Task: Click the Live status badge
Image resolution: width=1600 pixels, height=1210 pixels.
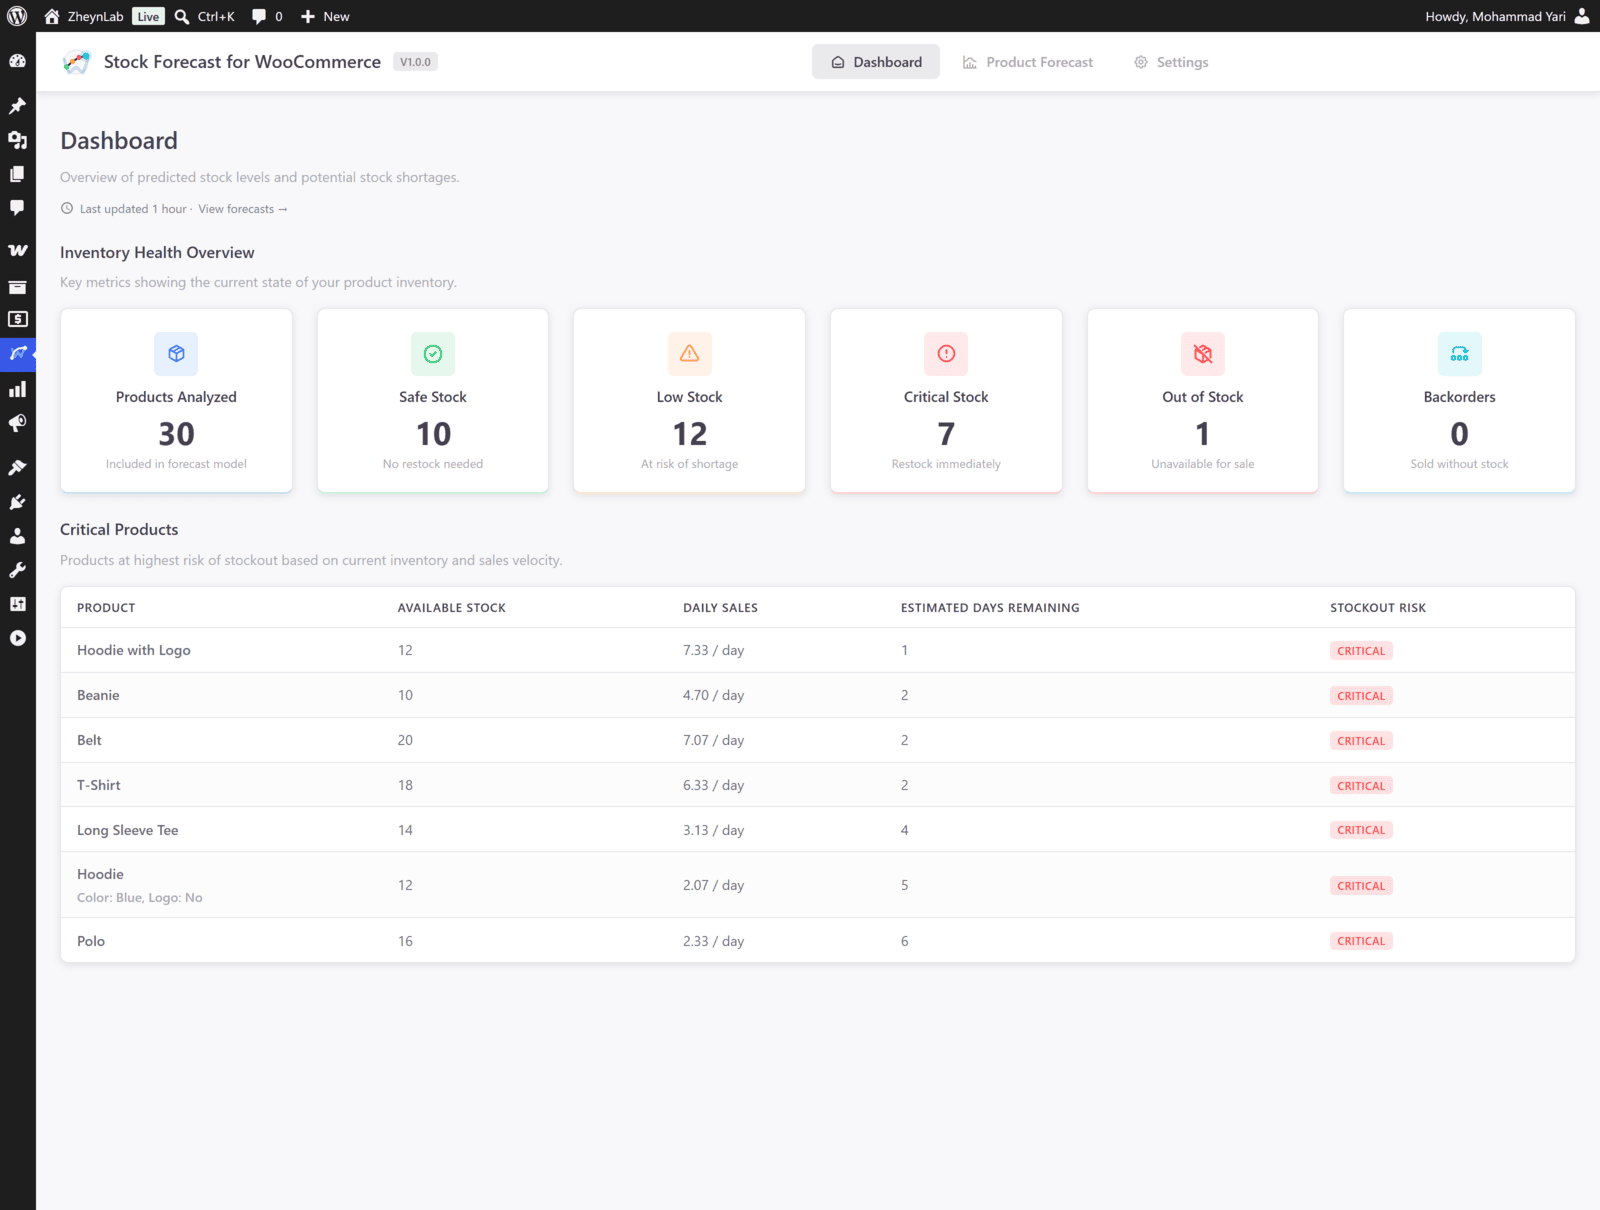Action: (148, 16)
